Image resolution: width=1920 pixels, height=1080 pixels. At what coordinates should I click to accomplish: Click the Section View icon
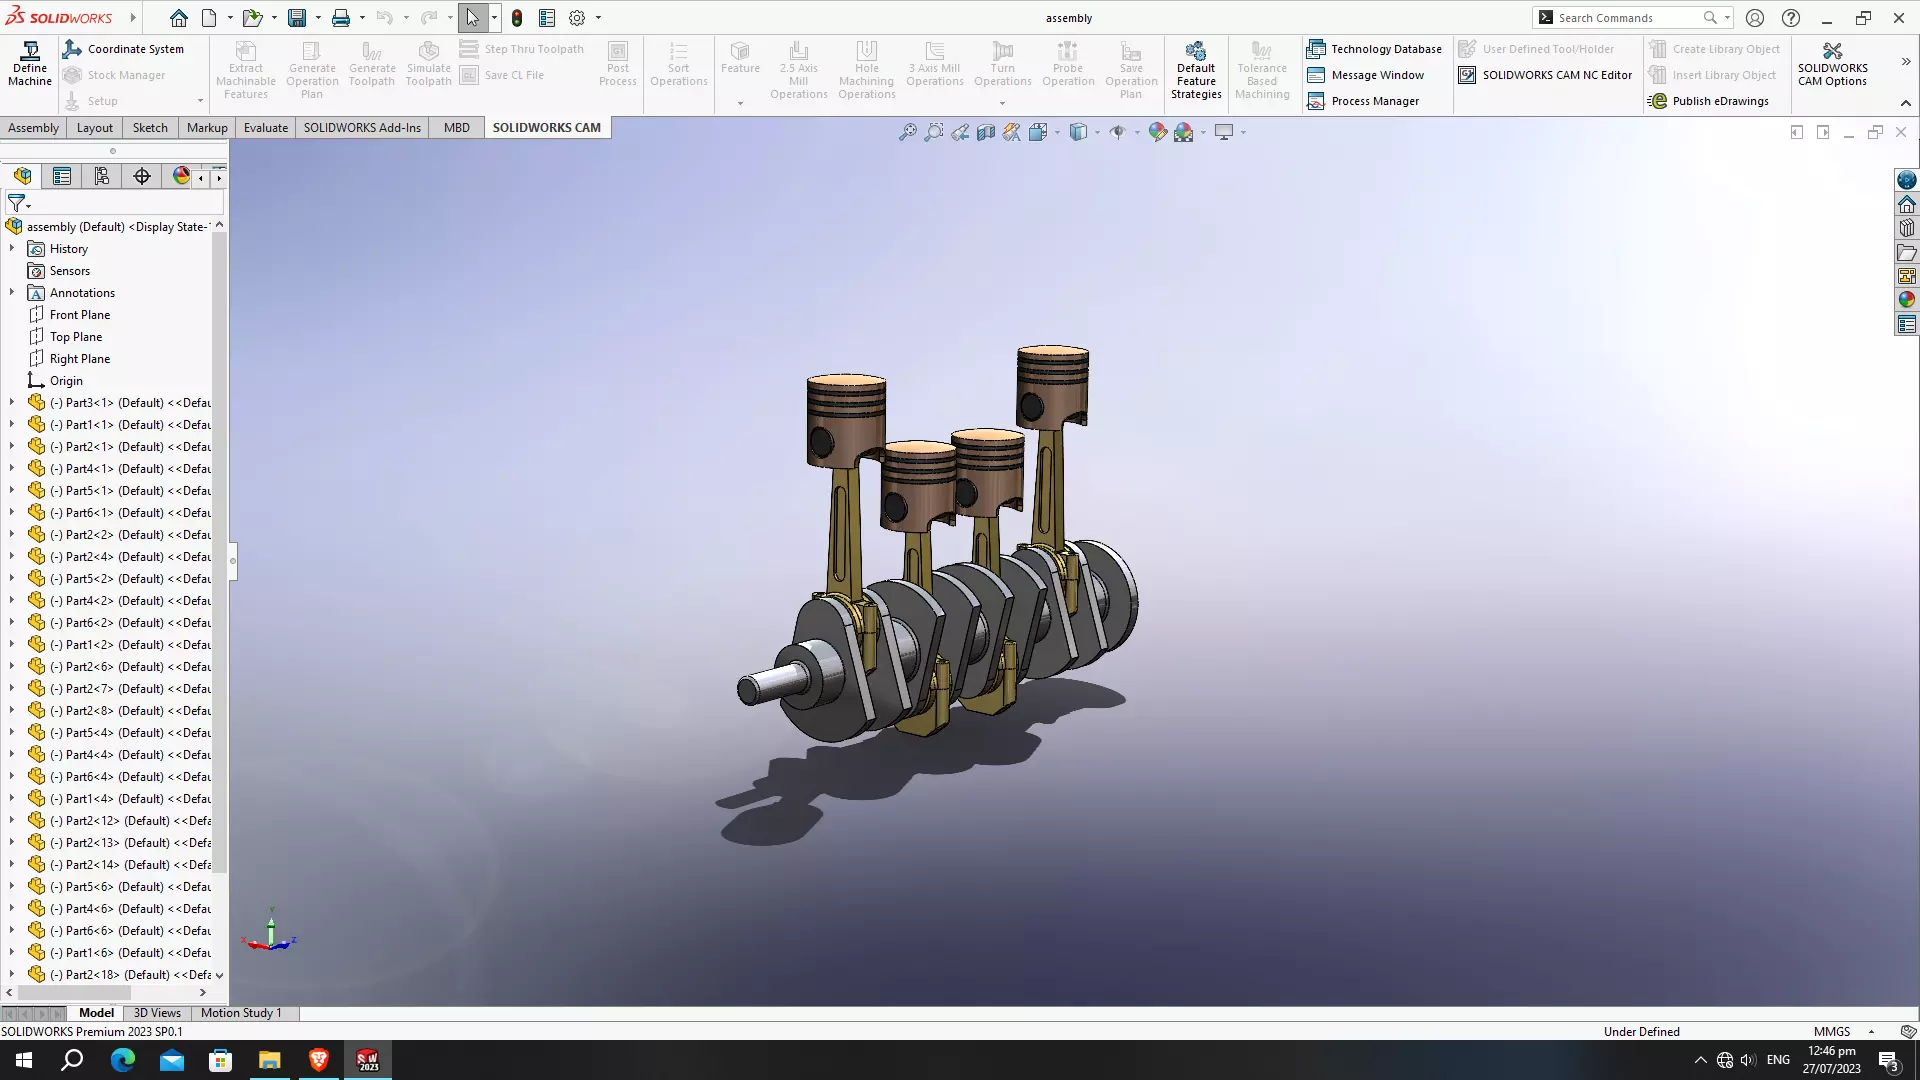986,132
